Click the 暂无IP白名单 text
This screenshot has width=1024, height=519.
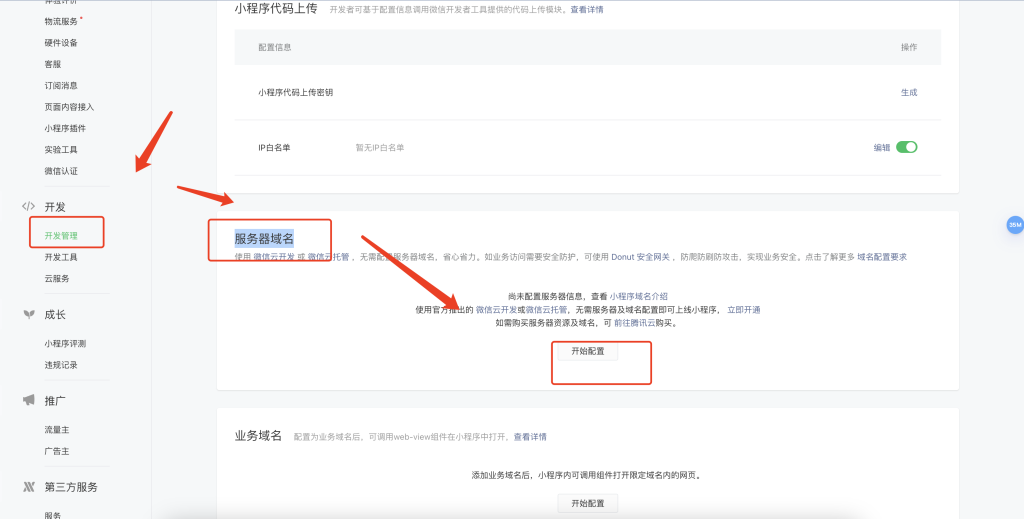tap(379, 148)
